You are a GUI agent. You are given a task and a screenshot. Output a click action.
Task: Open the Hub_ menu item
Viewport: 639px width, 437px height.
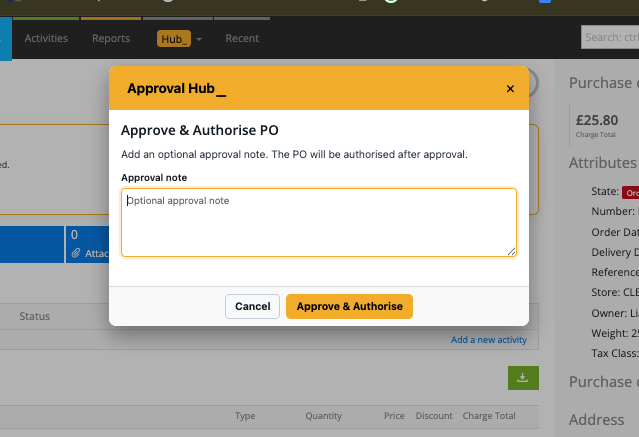(174, 39)
